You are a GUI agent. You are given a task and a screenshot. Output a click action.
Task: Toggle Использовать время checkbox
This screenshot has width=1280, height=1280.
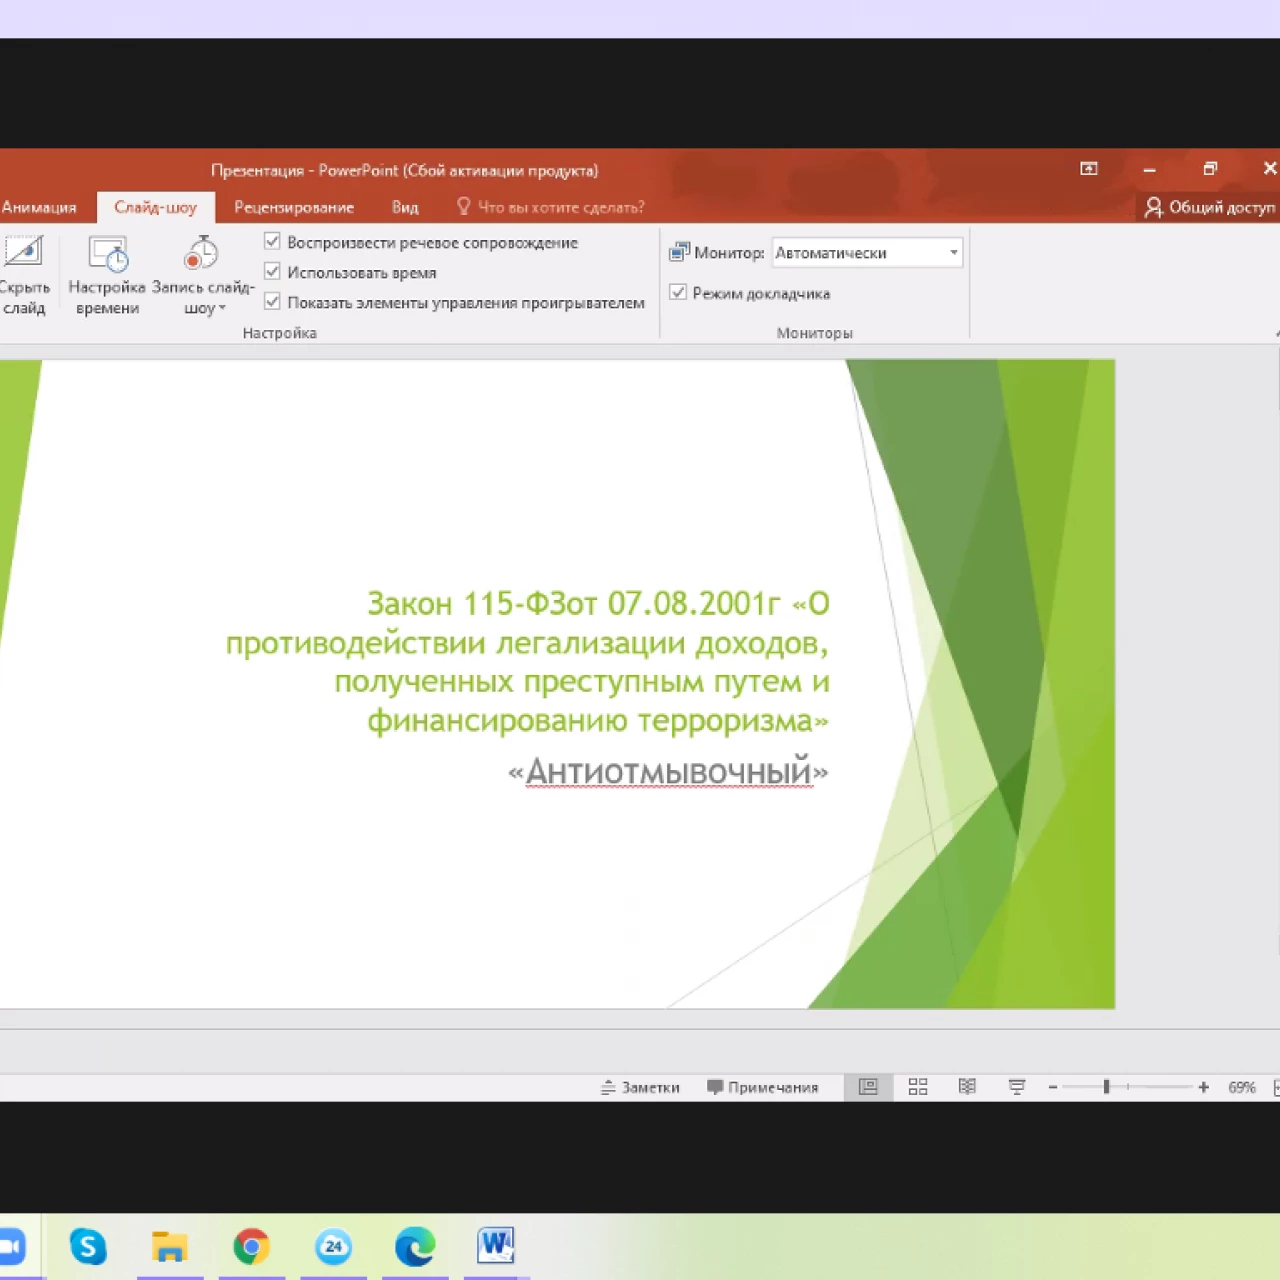(272, 271)
